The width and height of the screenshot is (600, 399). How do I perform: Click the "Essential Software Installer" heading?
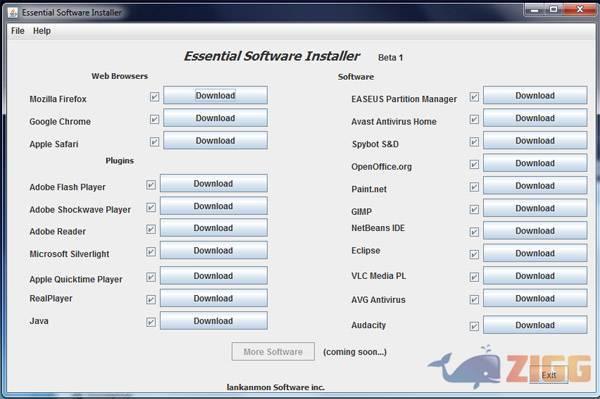tap(272, 56)
